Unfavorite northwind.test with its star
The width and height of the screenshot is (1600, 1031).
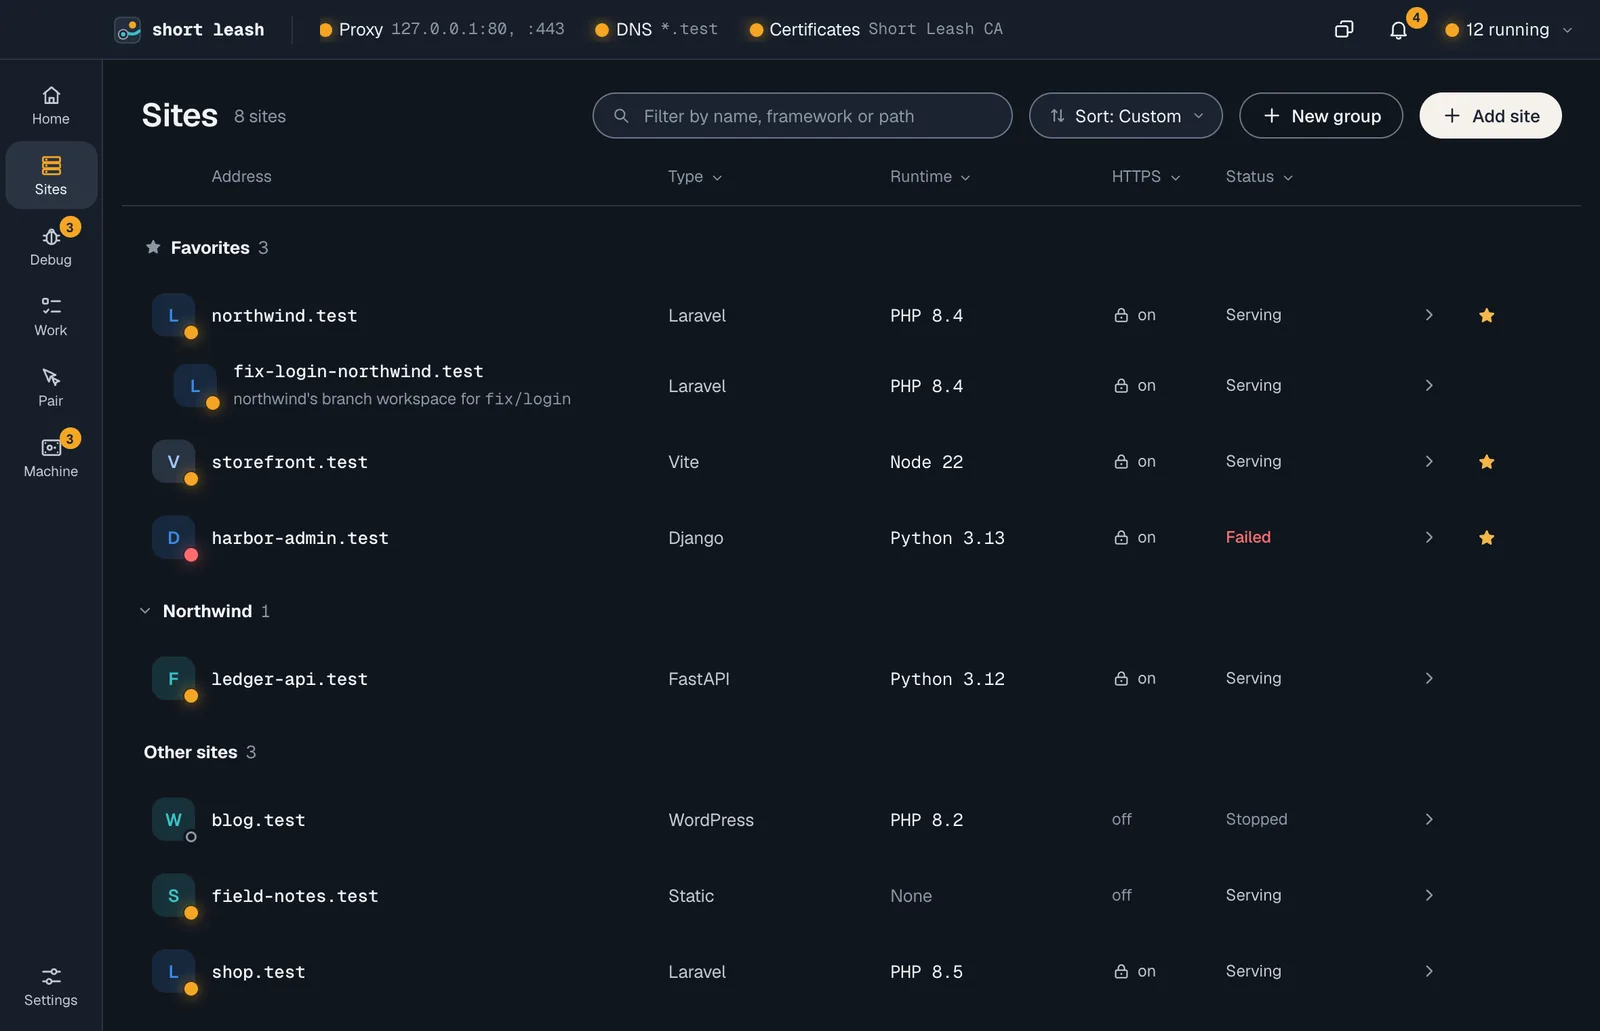pyautogui.click(x=1487, y=316)
